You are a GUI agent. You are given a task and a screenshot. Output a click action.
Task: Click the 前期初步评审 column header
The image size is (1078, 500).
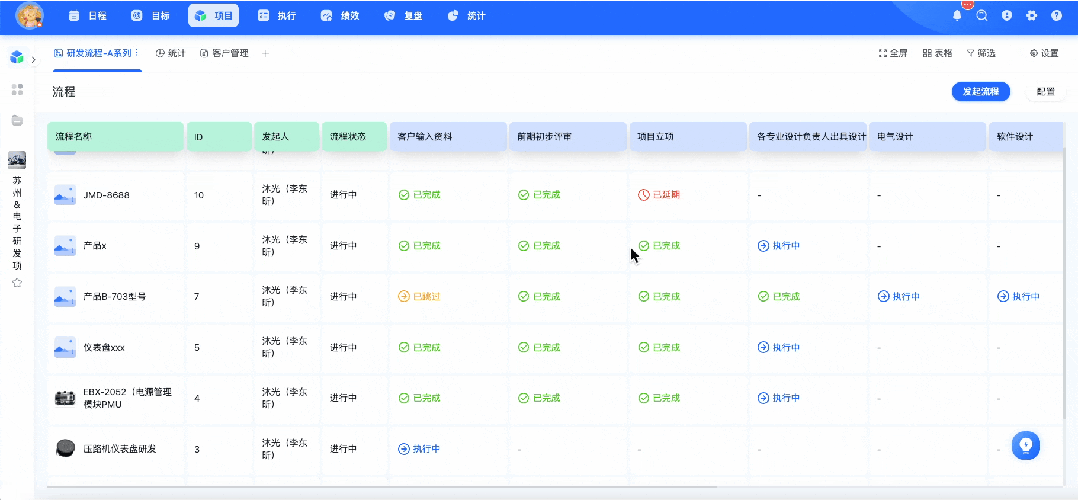click(x=568, y=137)
